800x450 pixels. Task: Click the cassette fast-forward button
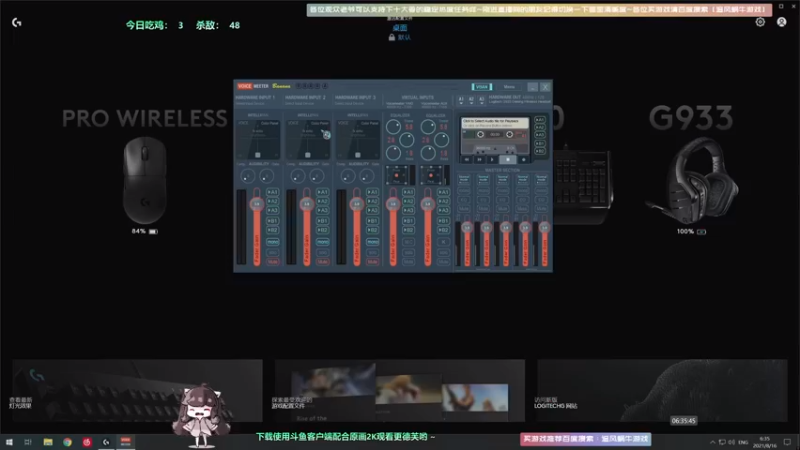click(x=480, y=160)
